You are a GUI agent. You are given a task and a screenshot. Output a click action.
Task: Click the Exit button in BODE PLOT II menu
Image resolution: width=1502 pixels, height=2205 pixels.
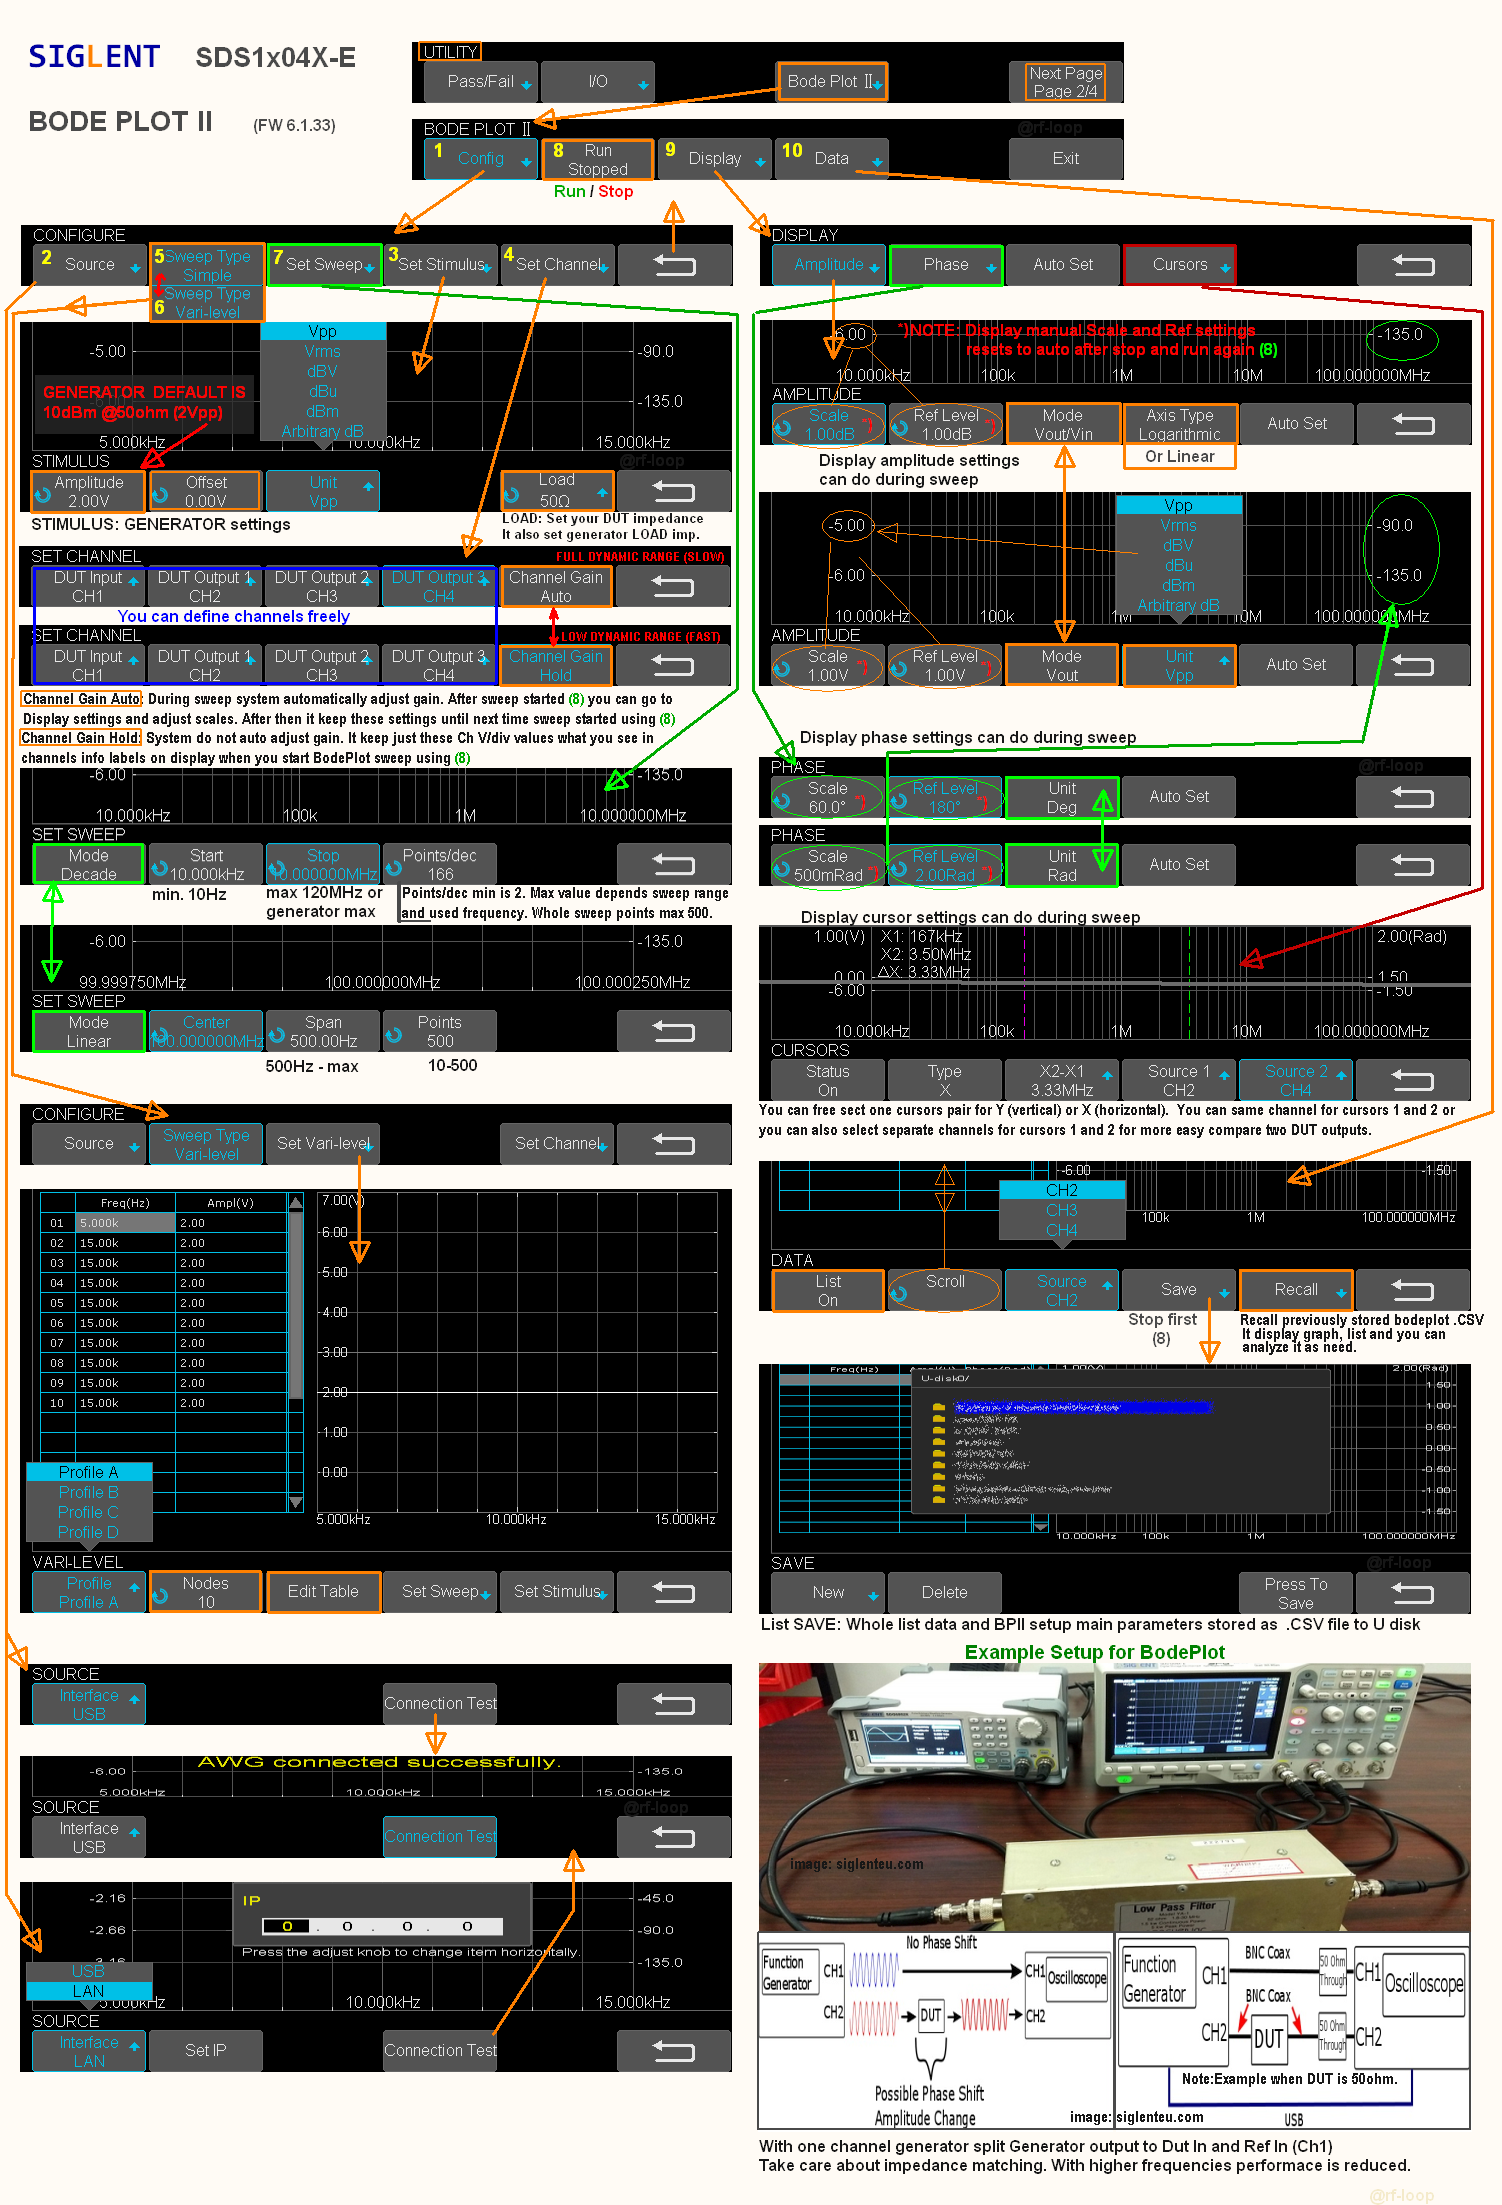tap(1066, 159)
